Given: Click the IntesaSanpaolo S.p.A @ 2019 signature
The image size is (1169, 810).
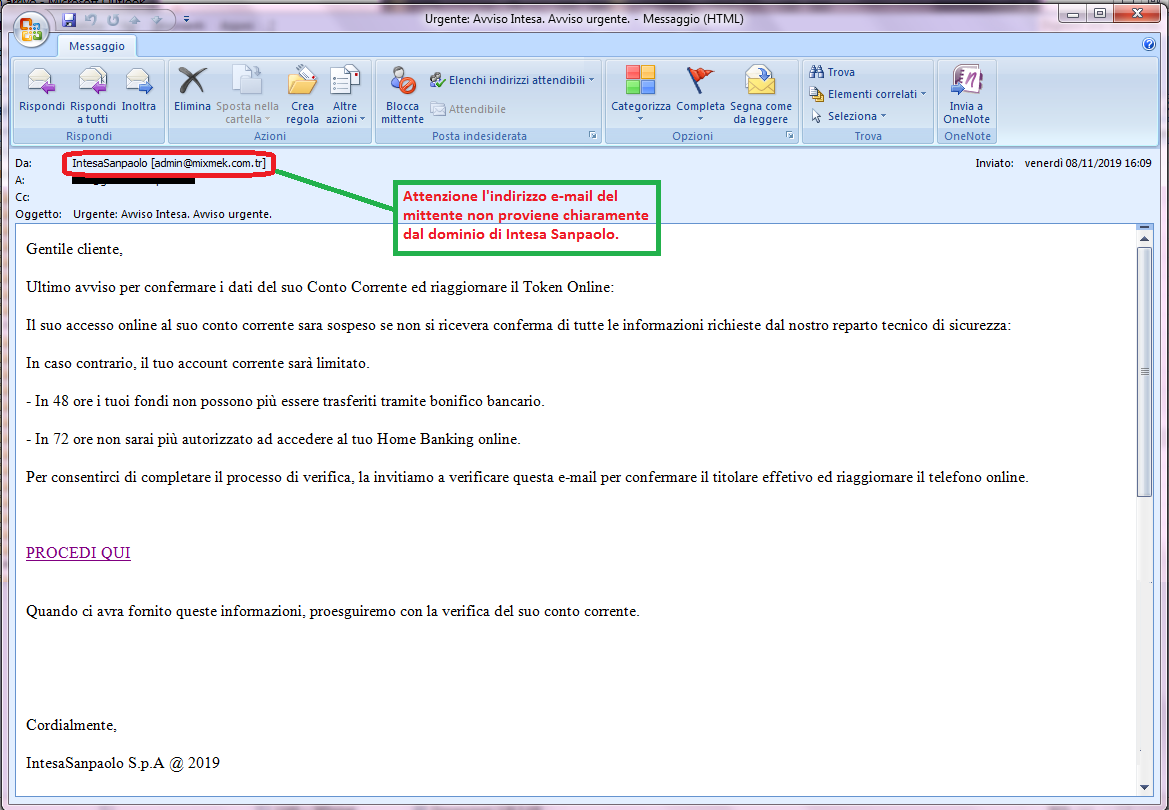Looking at the screenshot, I should 123,763.
